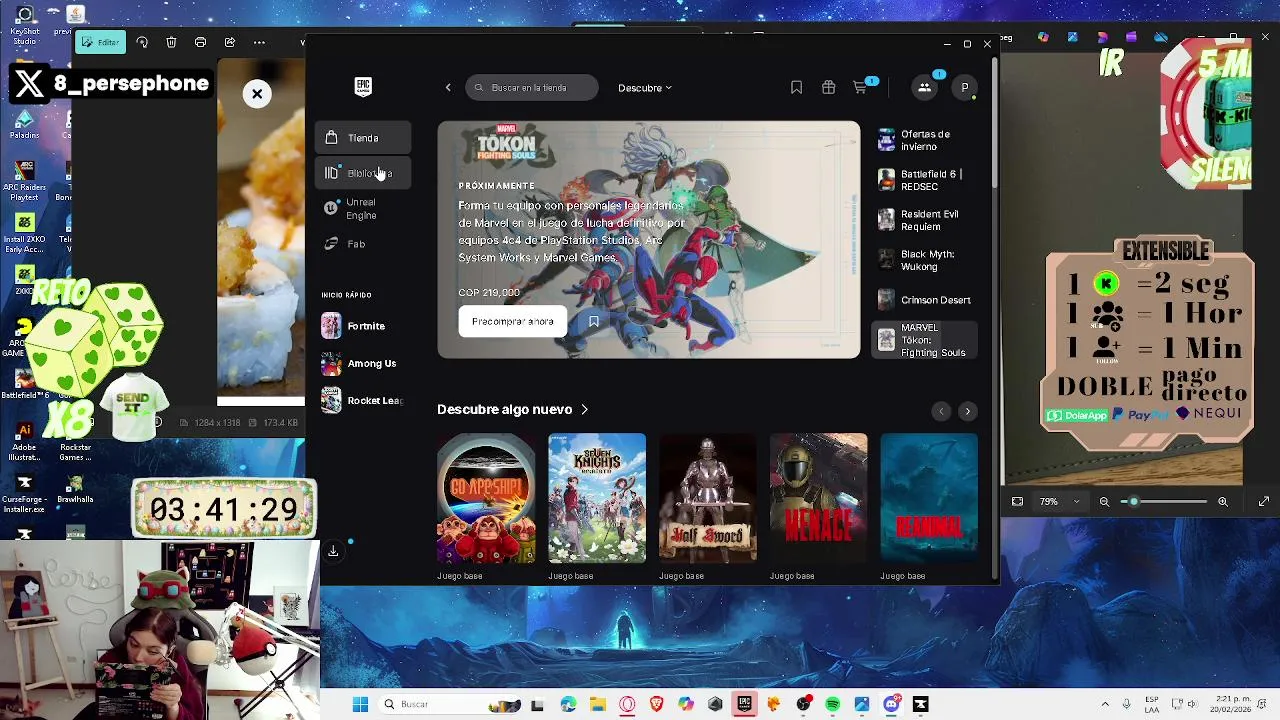
Task: Open the Tienda tab in sidebar
Action: (x=363, y=138)
